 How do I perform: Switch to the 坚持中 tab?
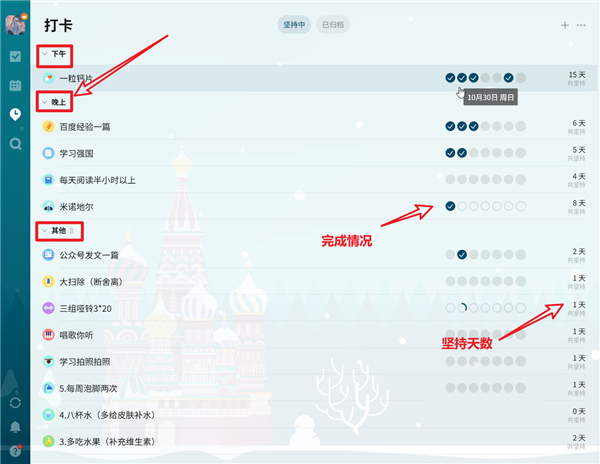tap(294, 25)
